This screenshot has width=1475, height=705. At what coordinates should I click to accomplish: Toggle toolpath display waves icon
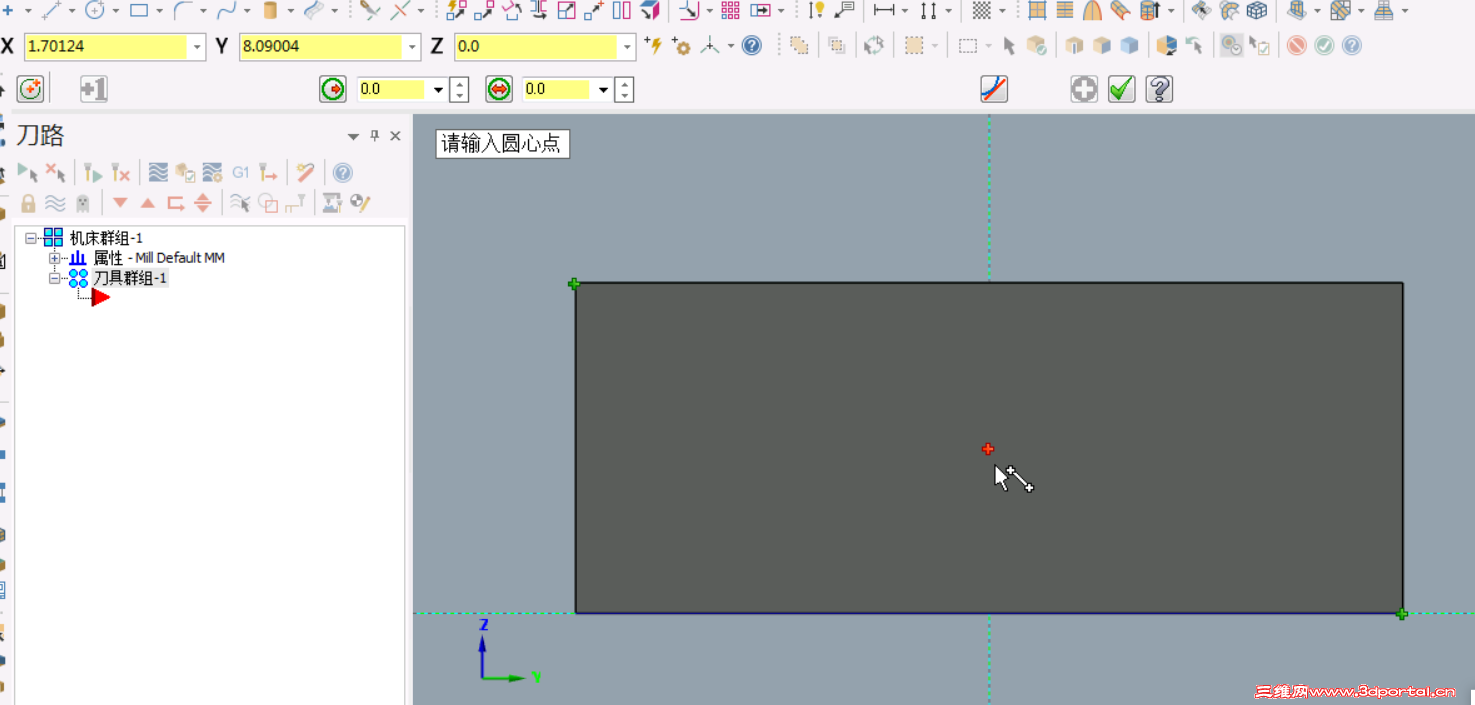coord(55,203)
